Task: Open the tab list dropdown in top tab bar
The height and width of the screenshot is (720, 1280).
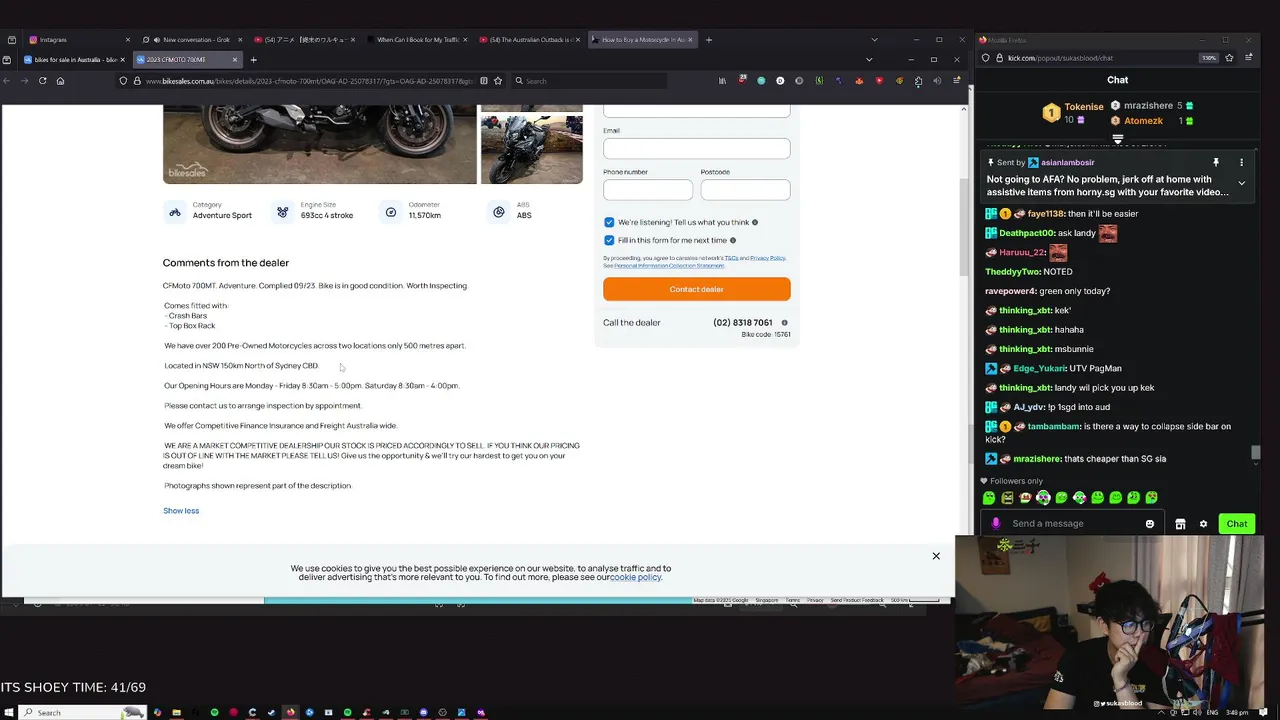Action: coord(874,40)
